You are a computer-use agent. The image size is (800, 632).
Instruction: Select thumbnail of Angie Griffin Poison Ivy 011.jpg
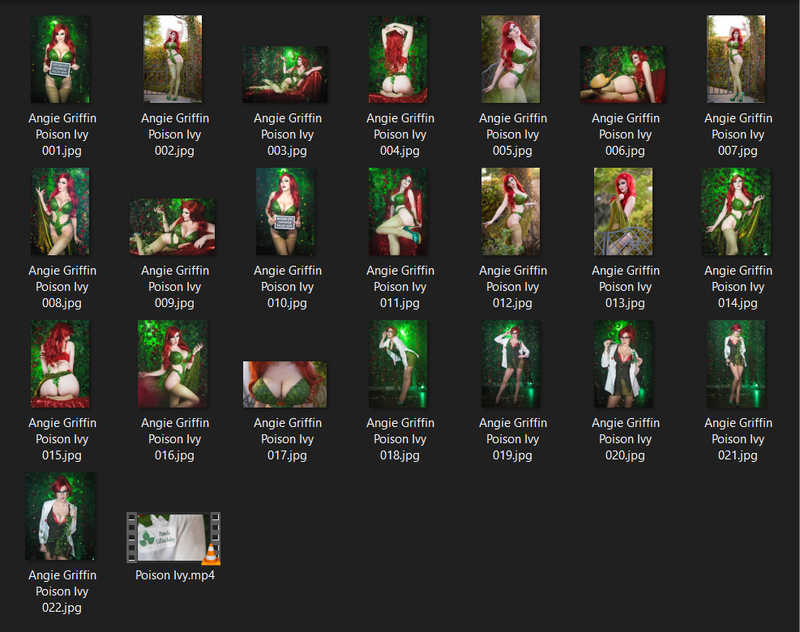point(398,212)
